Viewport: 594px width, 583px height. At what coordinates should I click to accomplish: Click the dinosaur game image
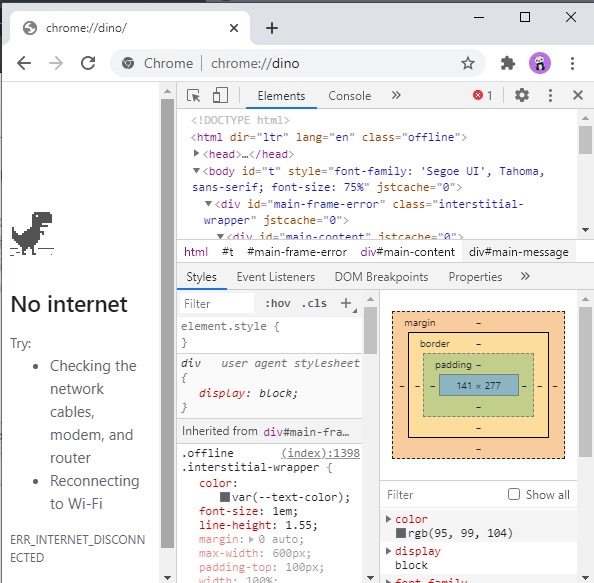[x=32, y=233]
